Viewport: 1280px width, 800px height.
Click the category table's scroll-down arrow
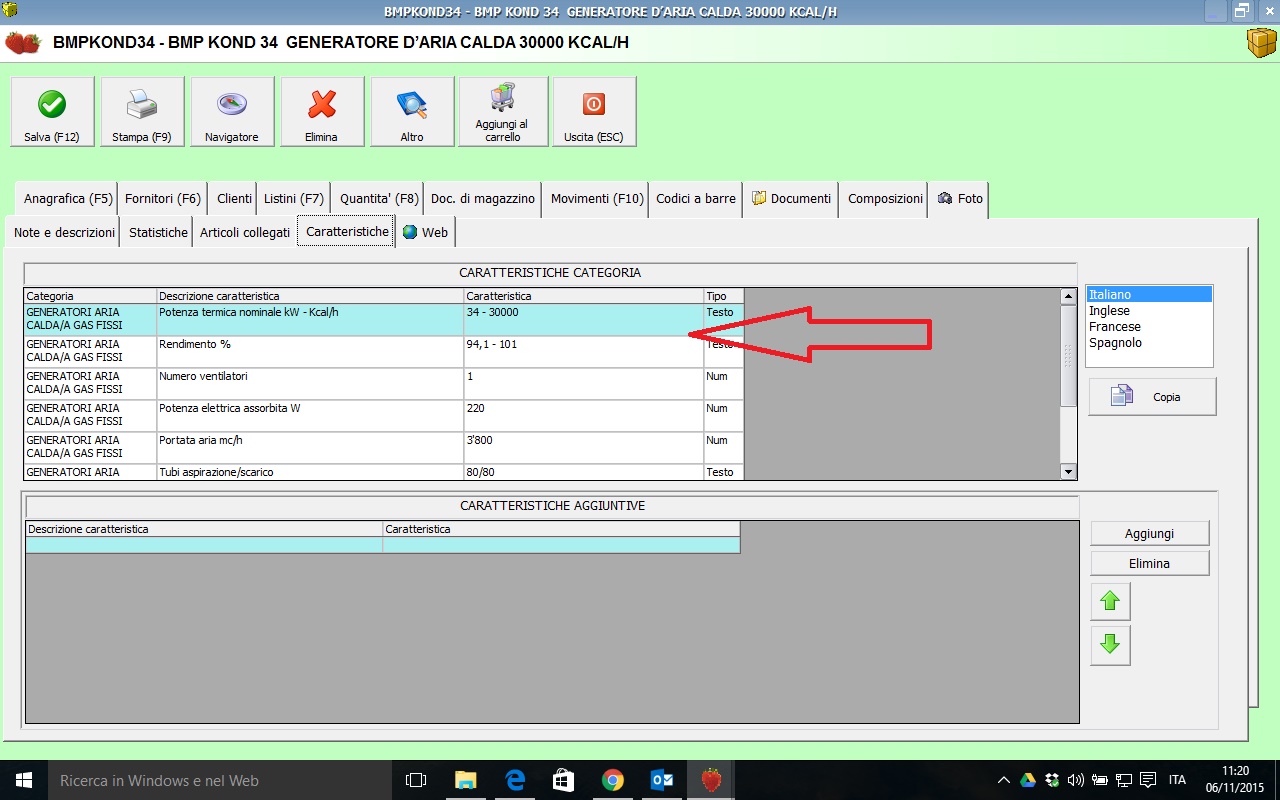[x=1068, y=472]
